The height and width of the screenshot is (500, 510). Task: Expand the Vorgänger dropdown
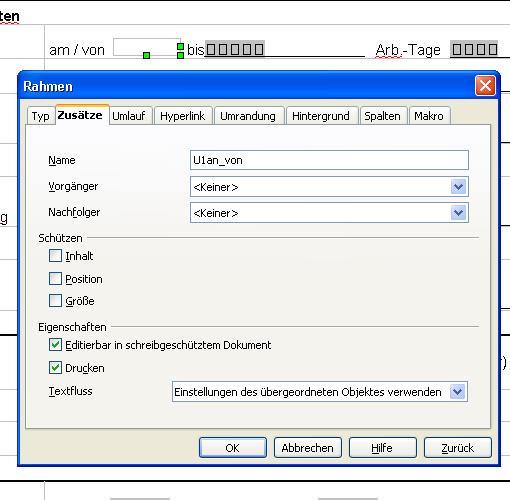coord(458,187)
